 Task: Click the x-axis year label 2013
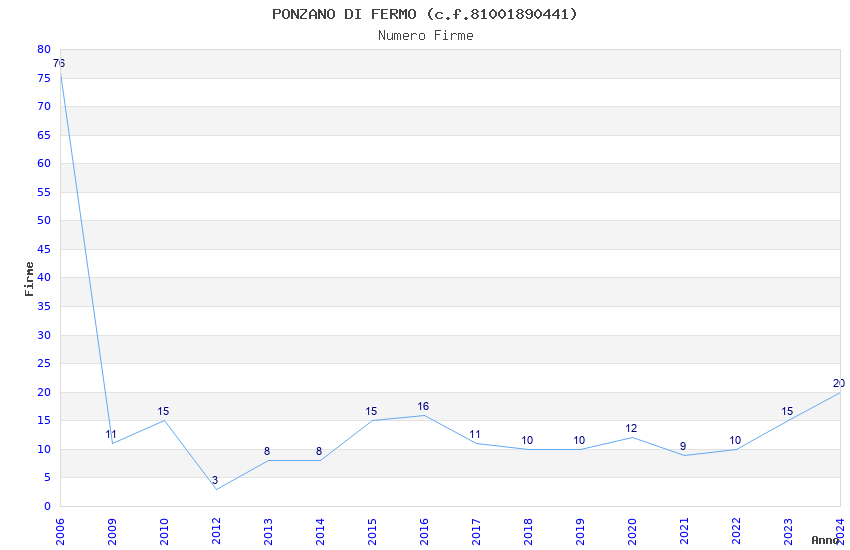268,532
